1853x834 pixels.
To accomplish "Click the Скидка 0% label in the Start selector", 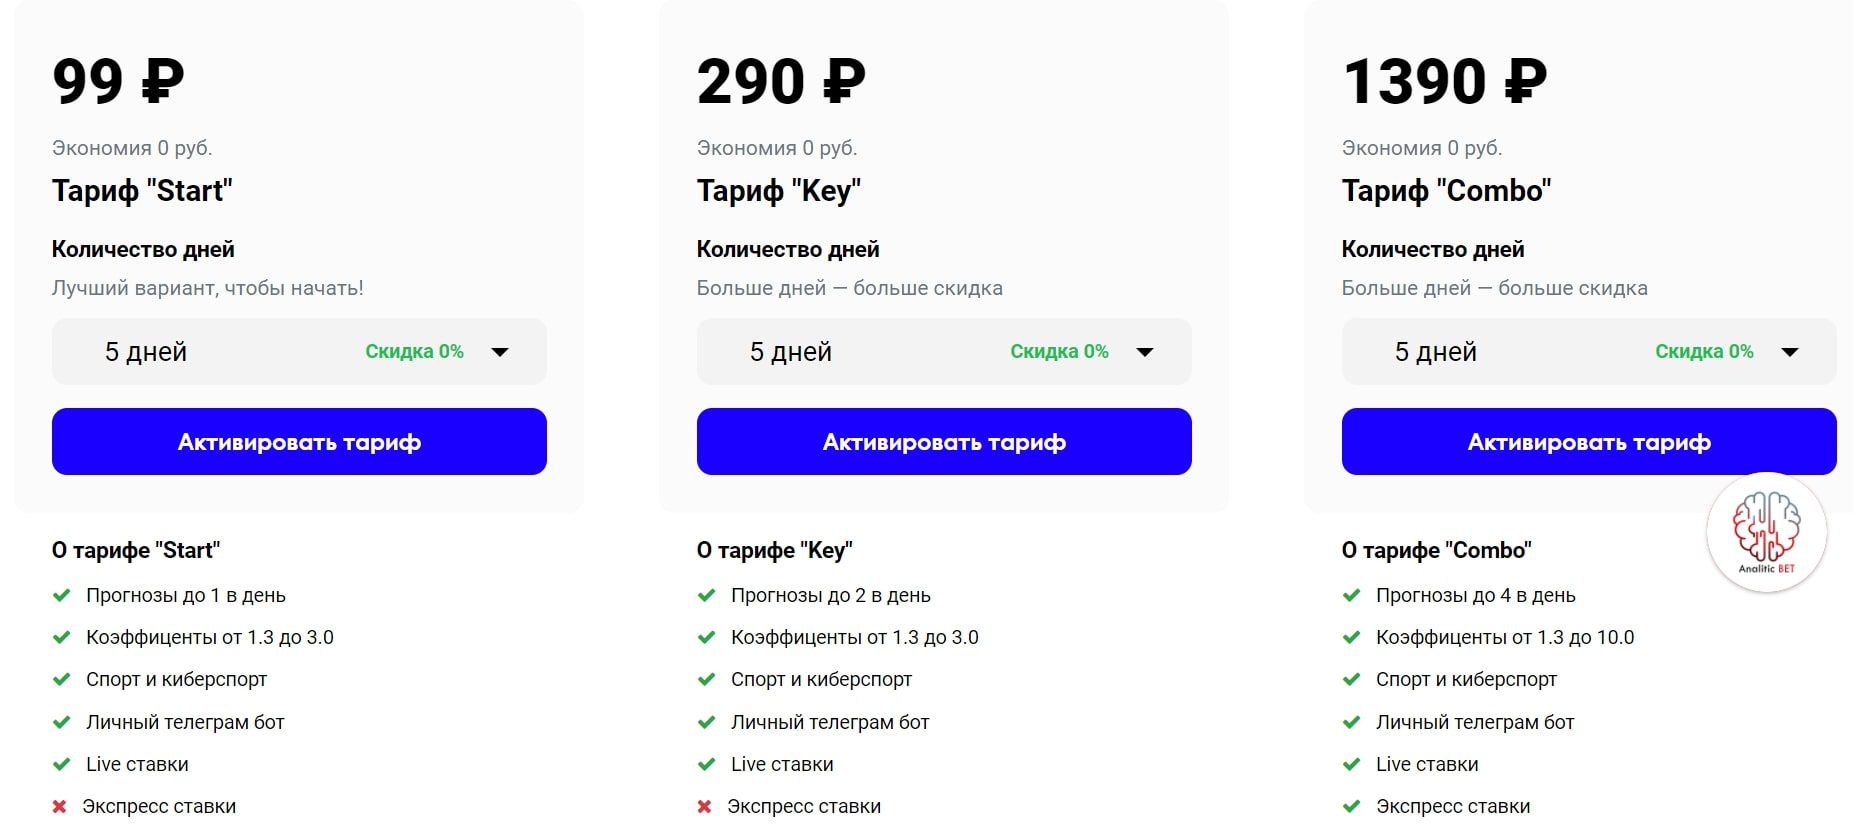I will 414,351.
